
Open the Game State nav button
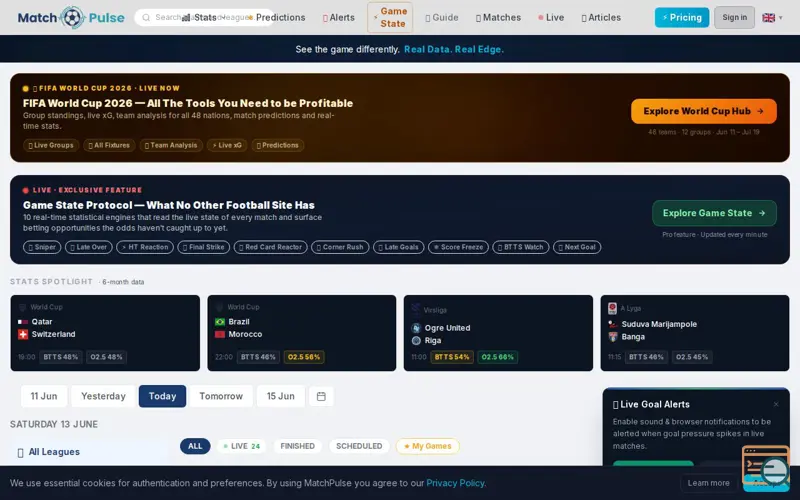390,18
